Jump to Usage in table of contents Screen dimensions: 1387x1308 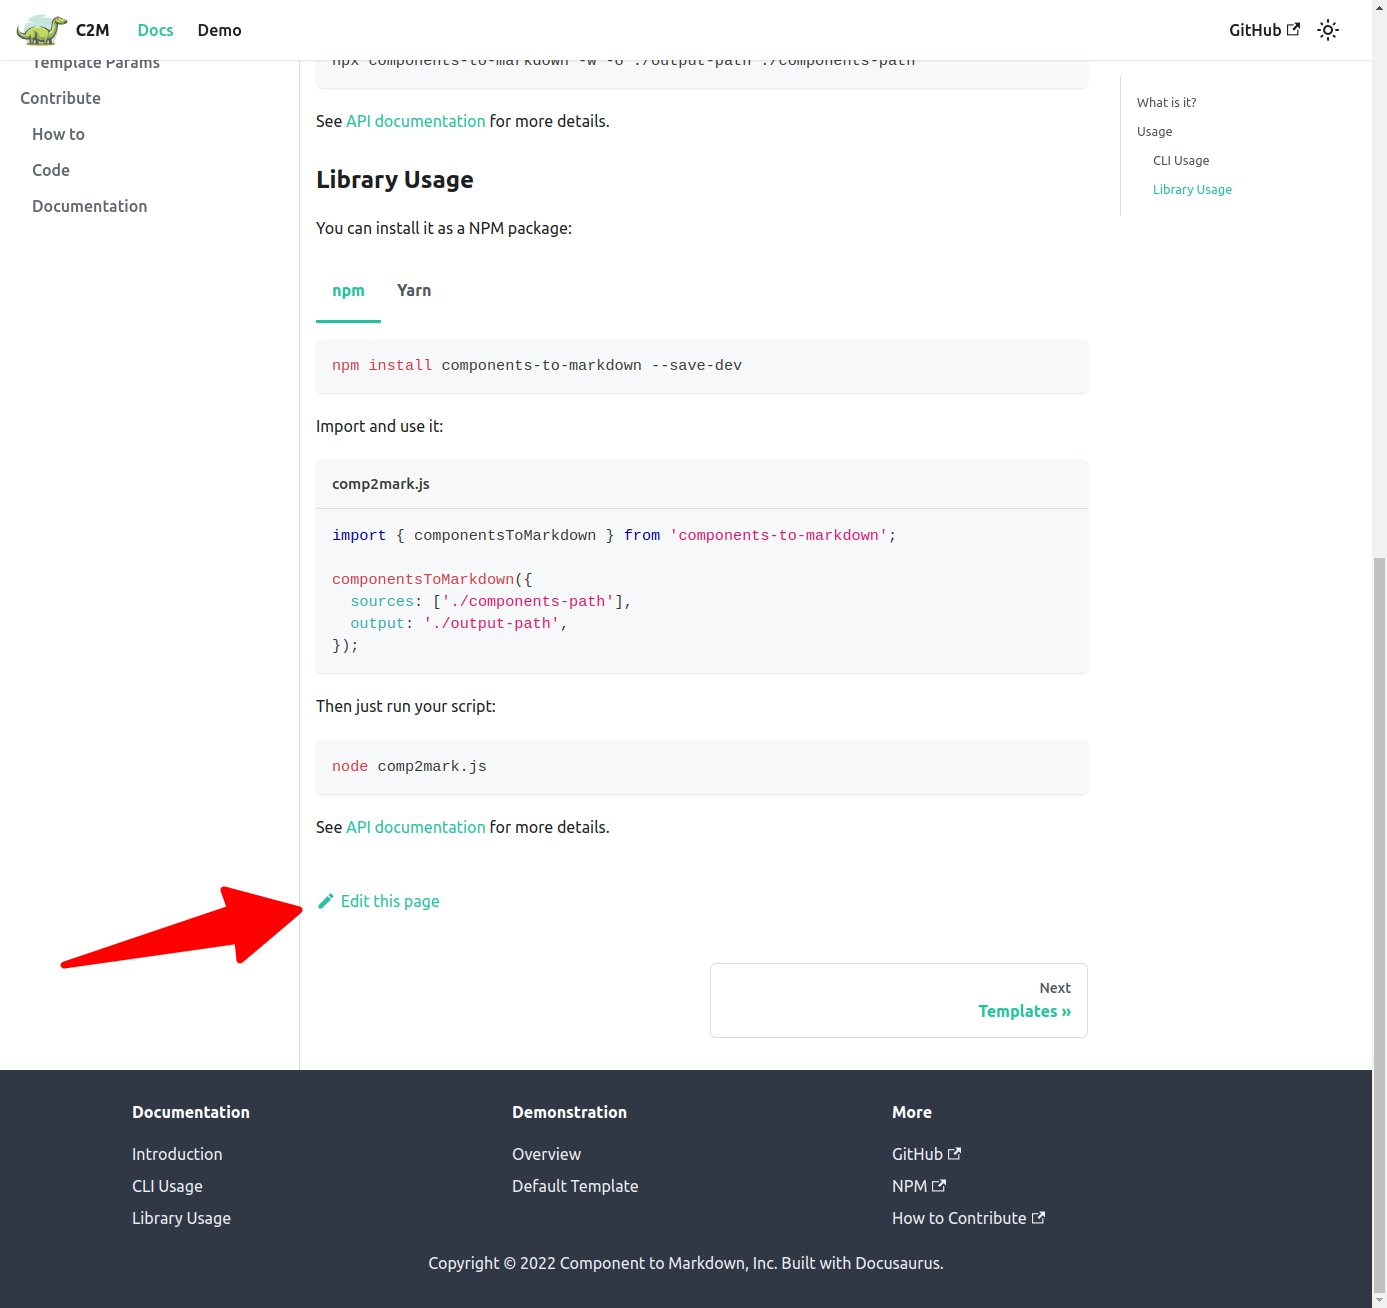tap(1154, 131)
